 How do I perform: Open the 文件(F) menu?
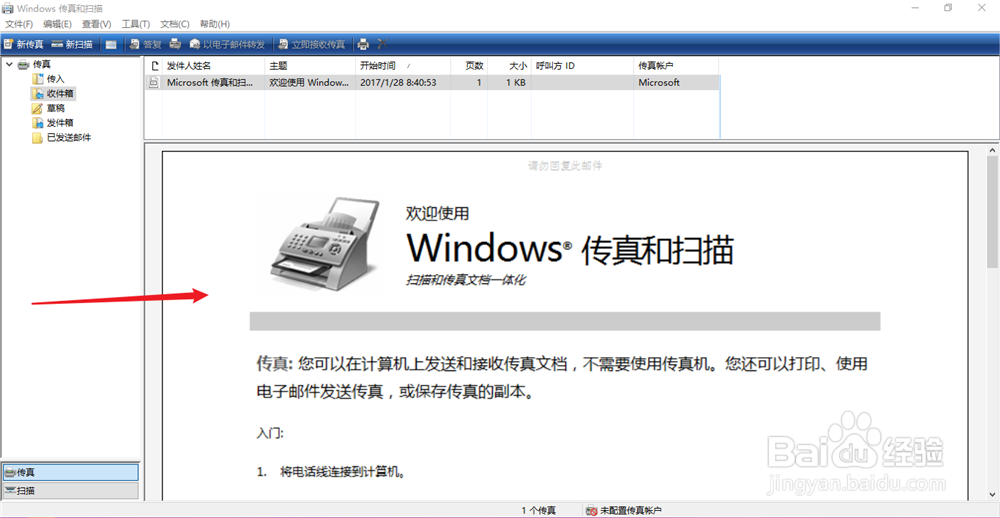click(19, 24)
